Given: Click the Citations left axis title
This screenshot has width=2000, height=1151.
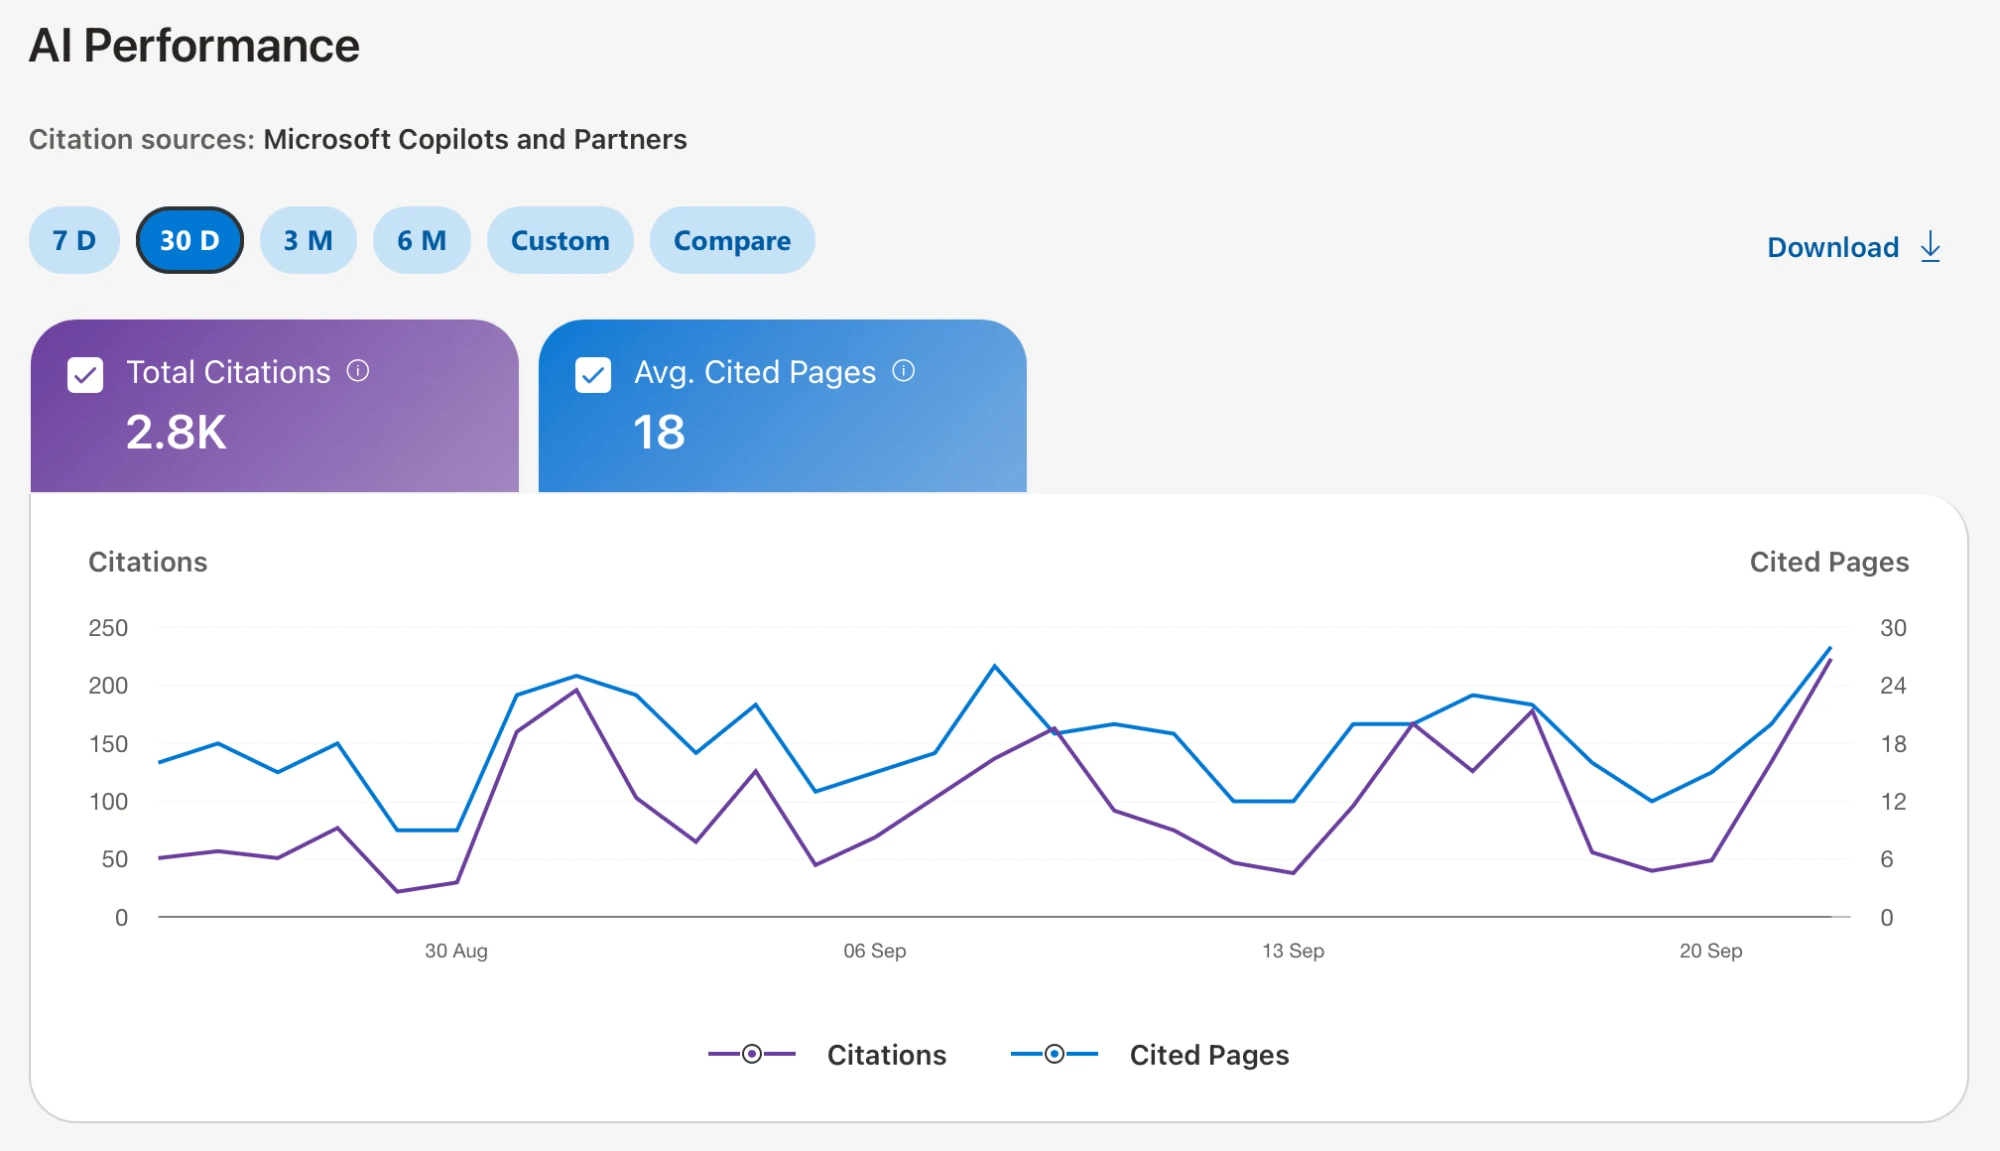Looking at the screenshot, I should pos(148,562).
